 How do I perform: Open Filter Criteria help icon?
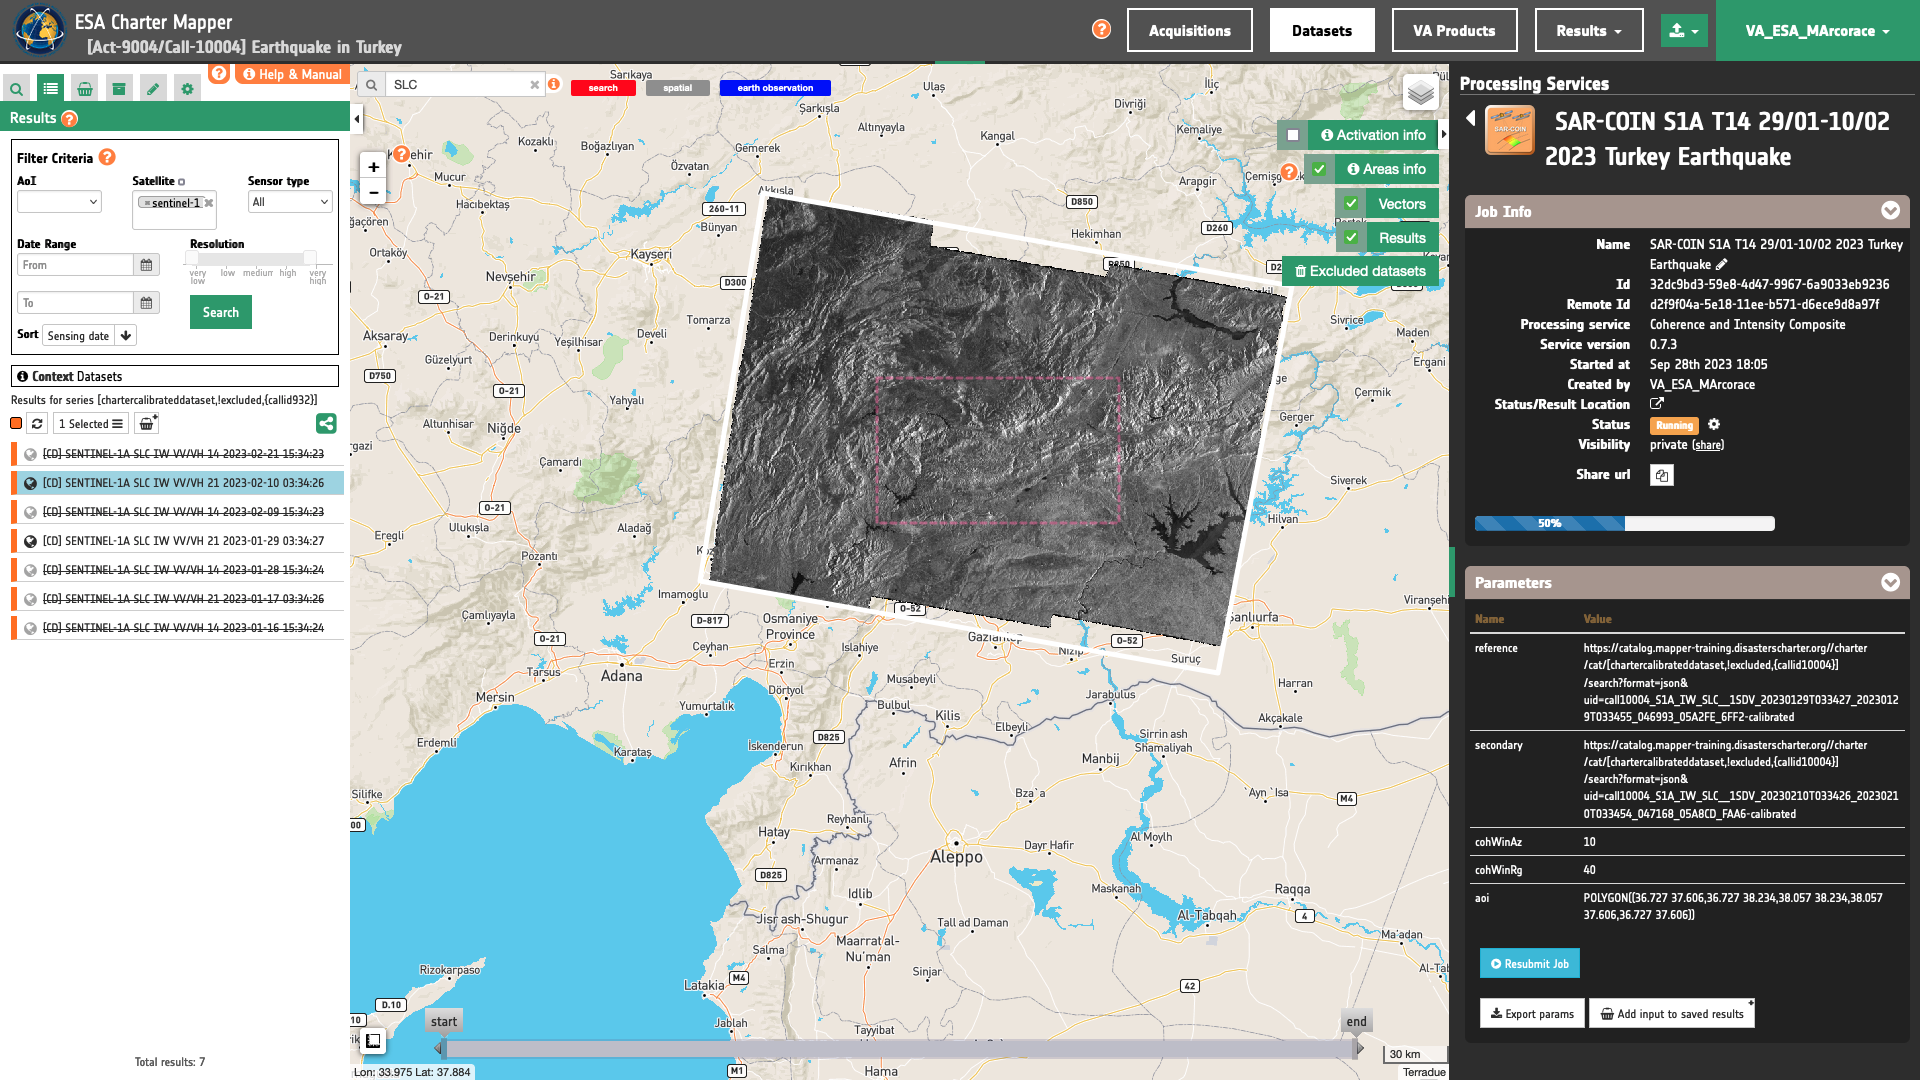click(x=107, y=157)
